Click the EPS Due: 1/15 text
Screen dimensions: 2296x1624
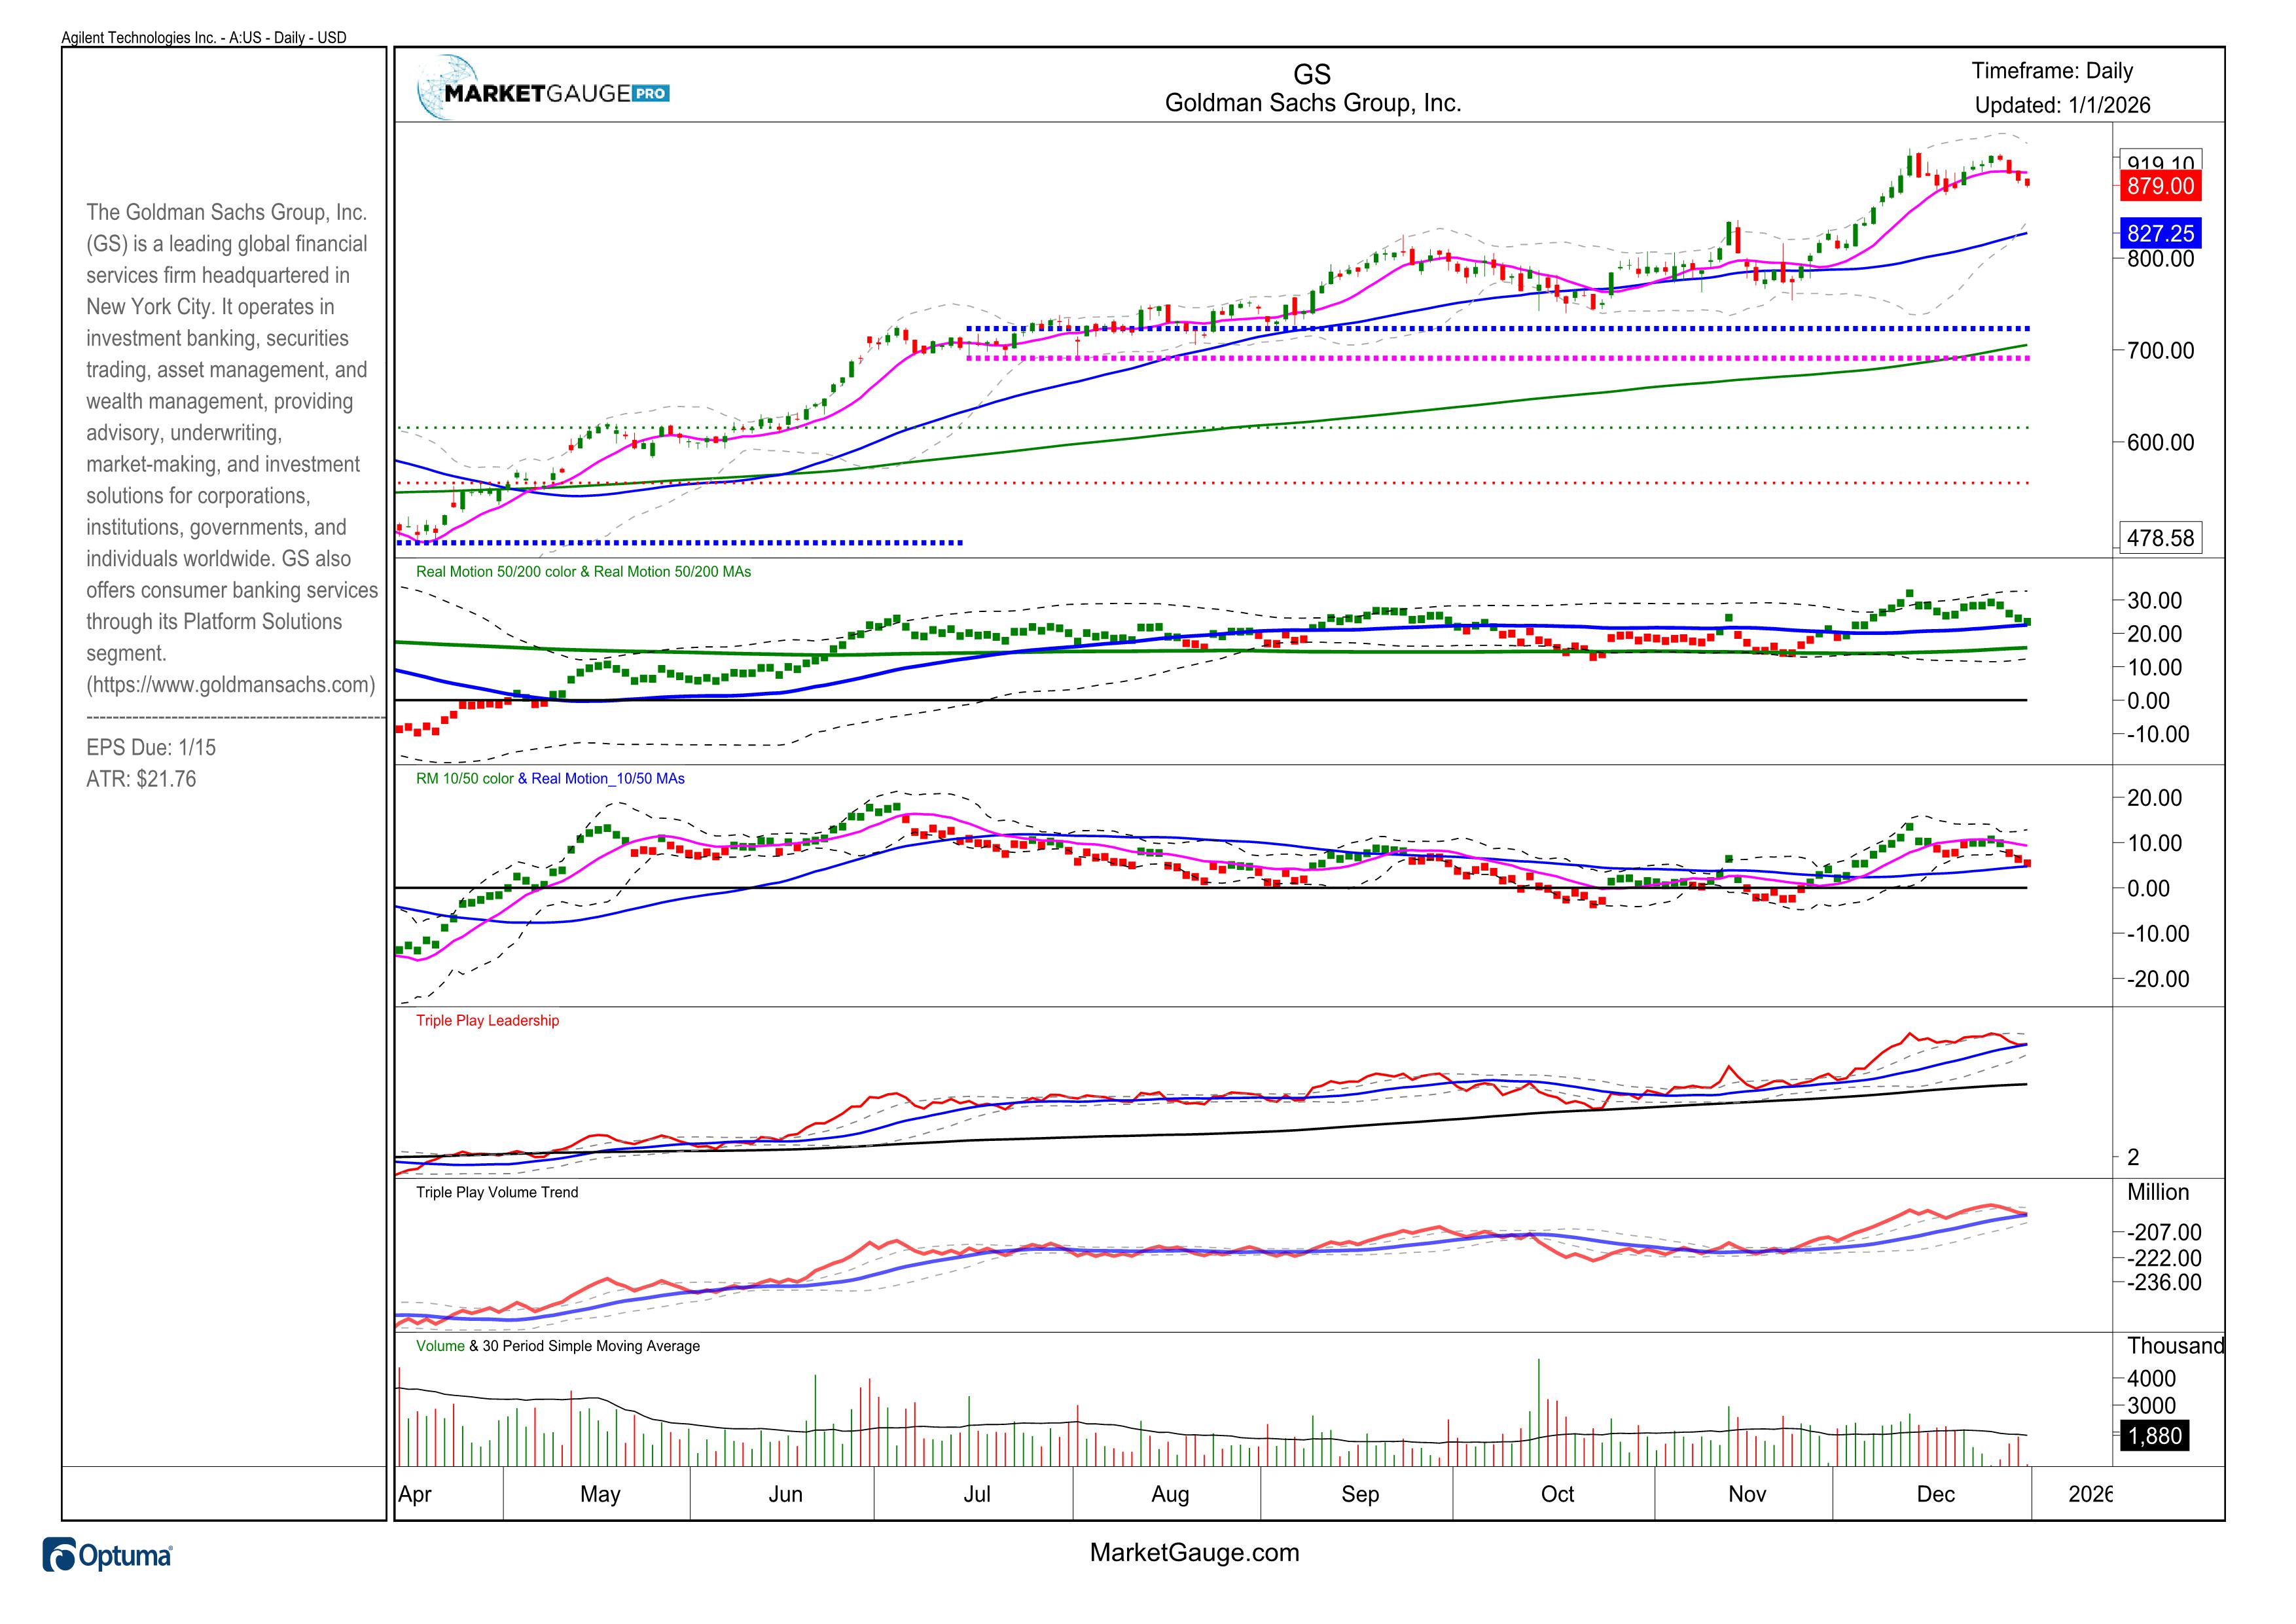pos(151,748)
